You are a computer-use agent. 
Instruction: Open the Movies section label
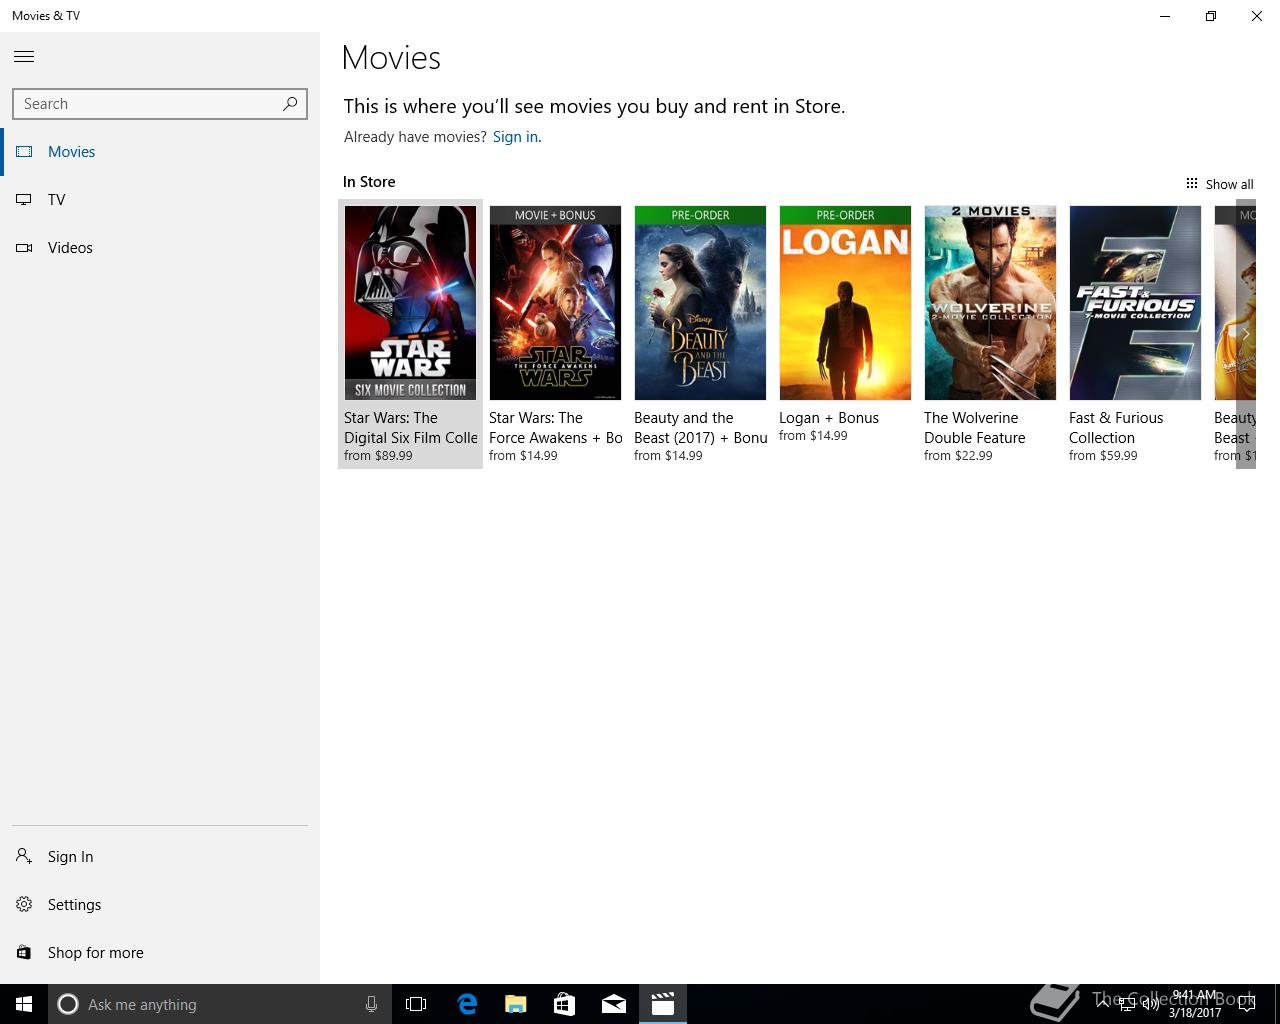pos(72,152)
